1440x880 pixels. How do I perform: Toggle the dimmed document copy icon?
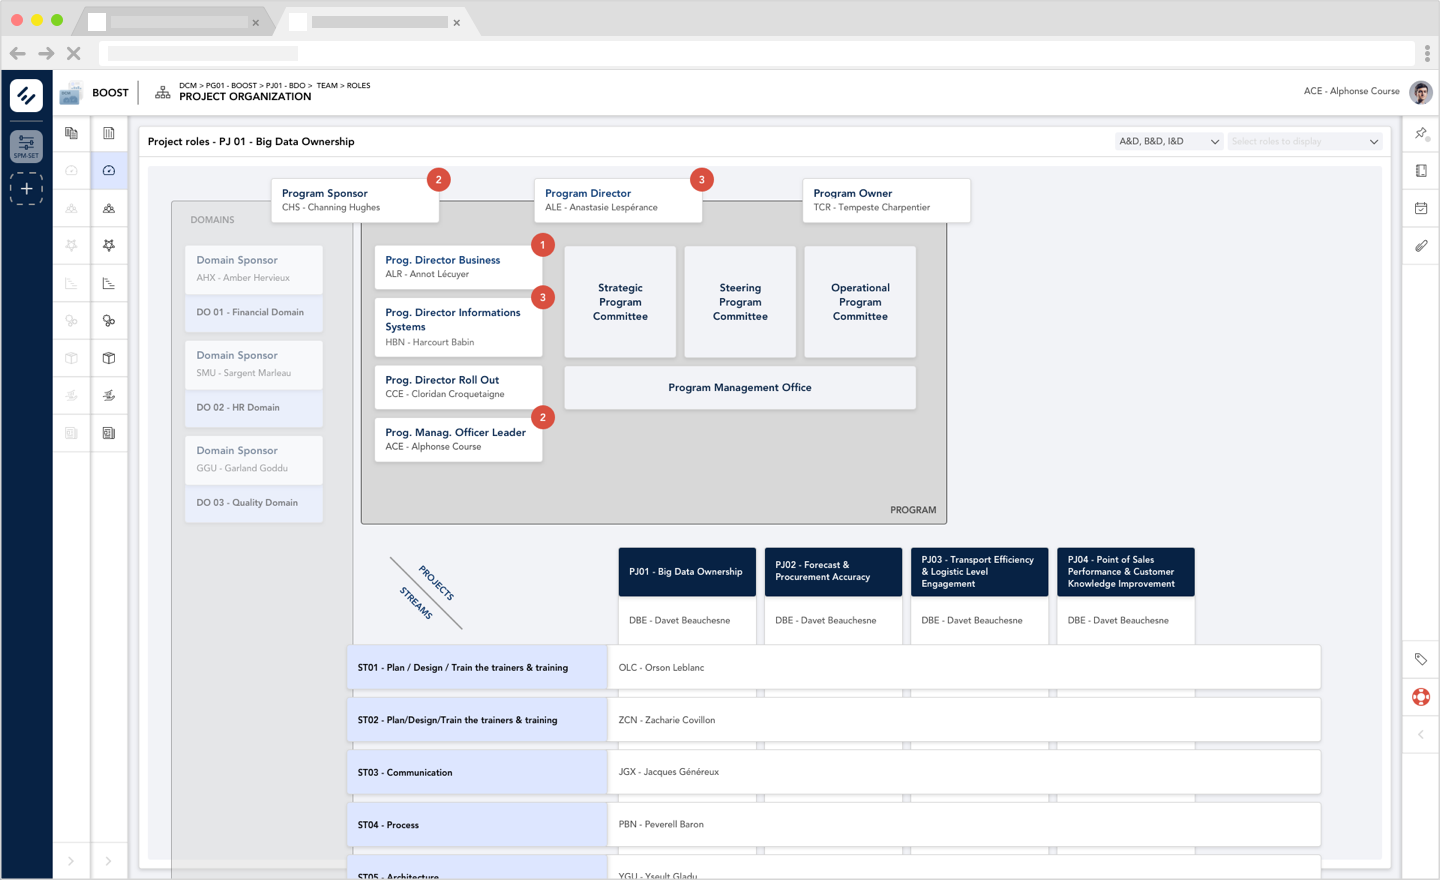[x=70, y=133]
